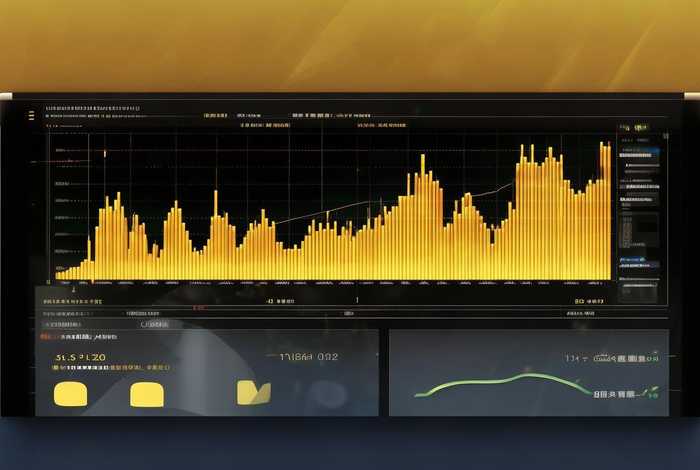This screenshot has height=470, width=700.
Task: Select the blue highlighted row in the sidebar
Action: [x=638, y=154]
